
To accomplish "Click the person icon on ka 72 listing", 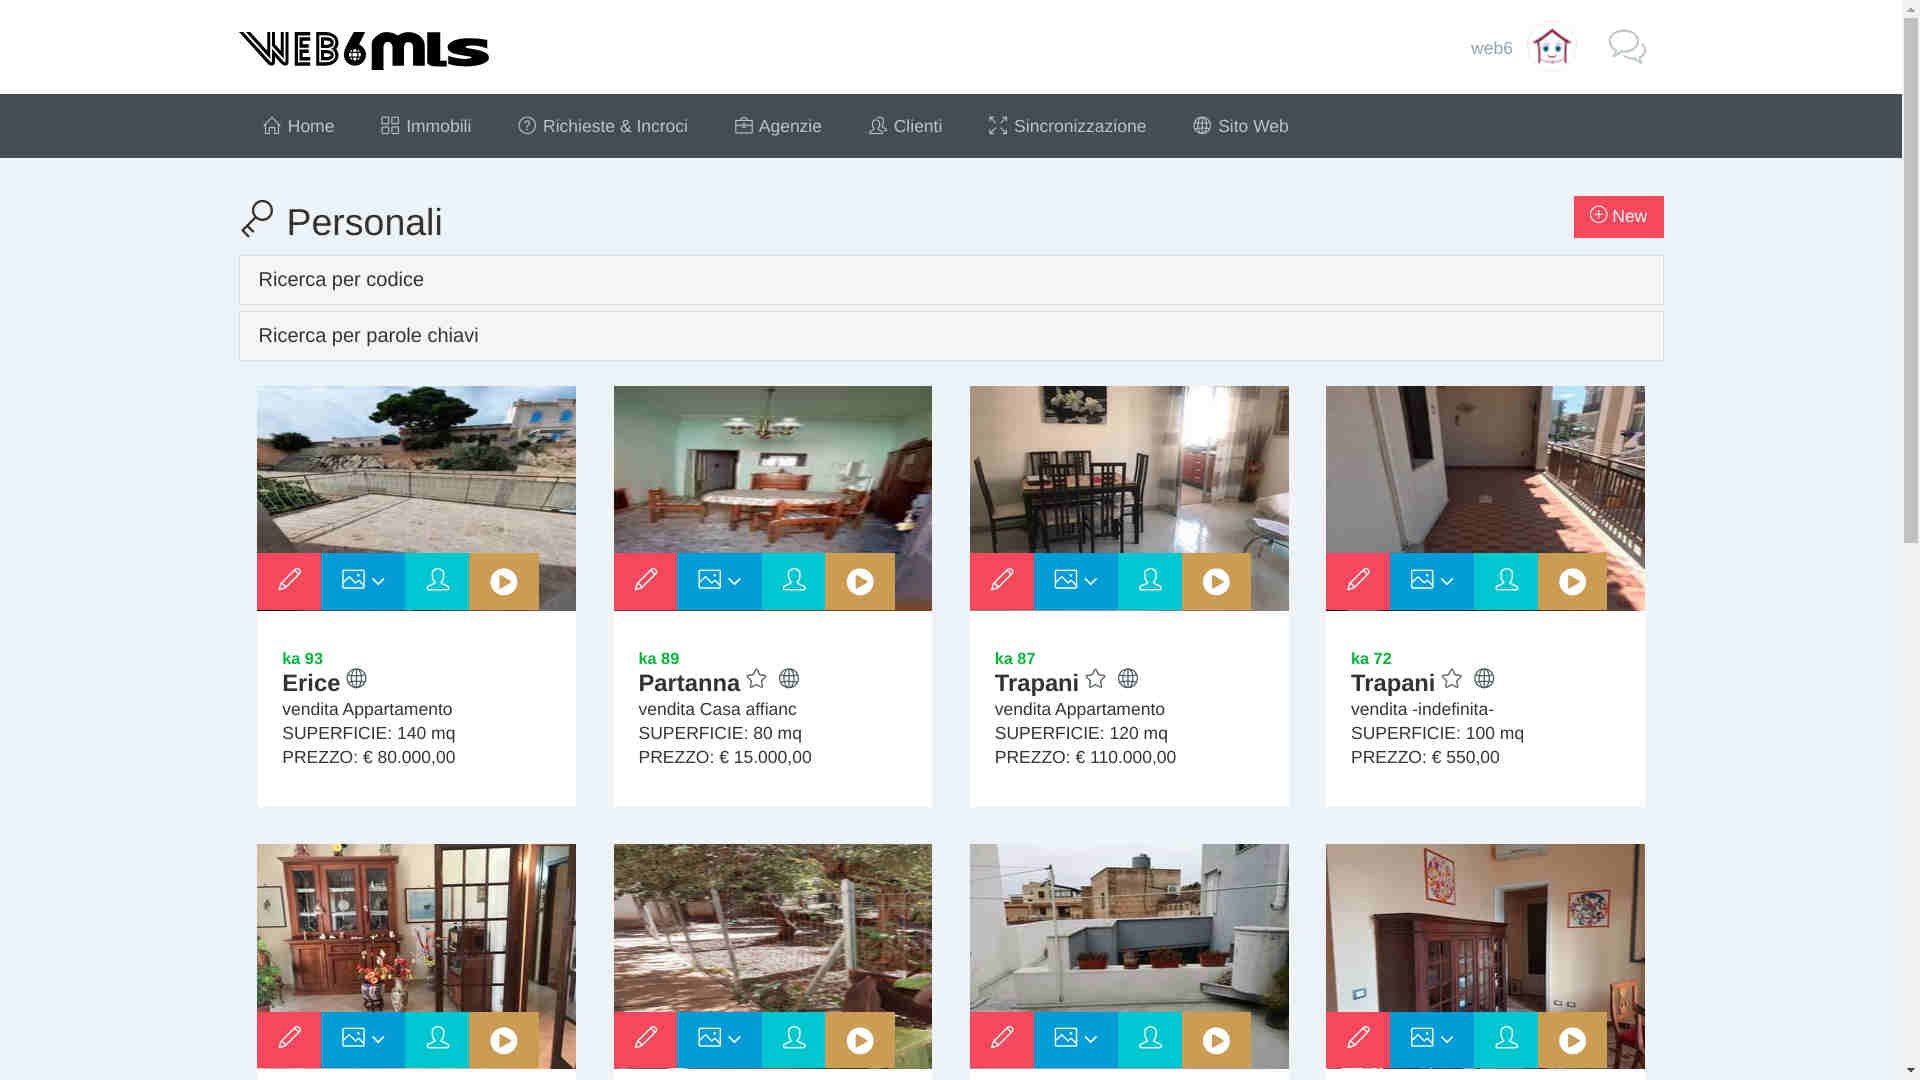I will (x=1506, y=581).
